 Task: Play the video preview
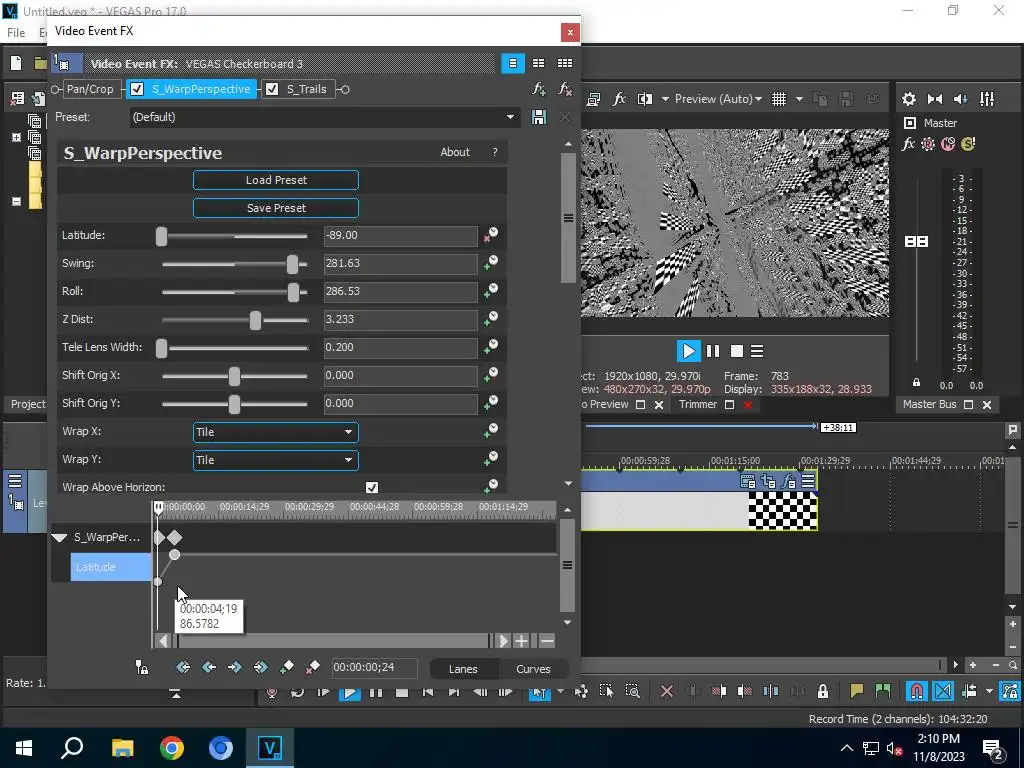(x=688, y=351)
